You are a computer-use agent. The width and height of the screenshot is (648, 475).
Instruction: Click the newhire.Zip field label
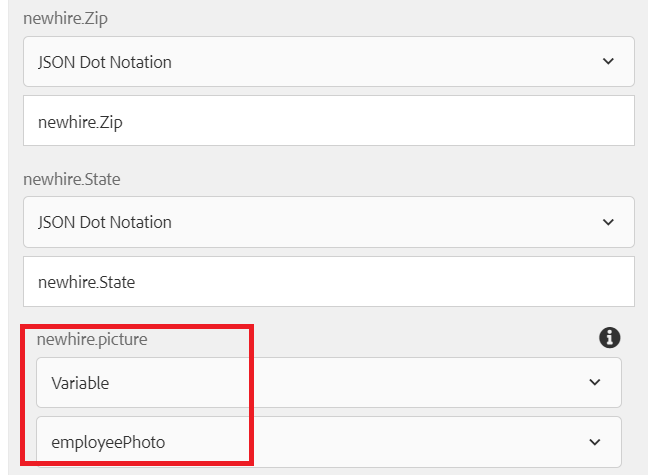[x=65, y=19]
